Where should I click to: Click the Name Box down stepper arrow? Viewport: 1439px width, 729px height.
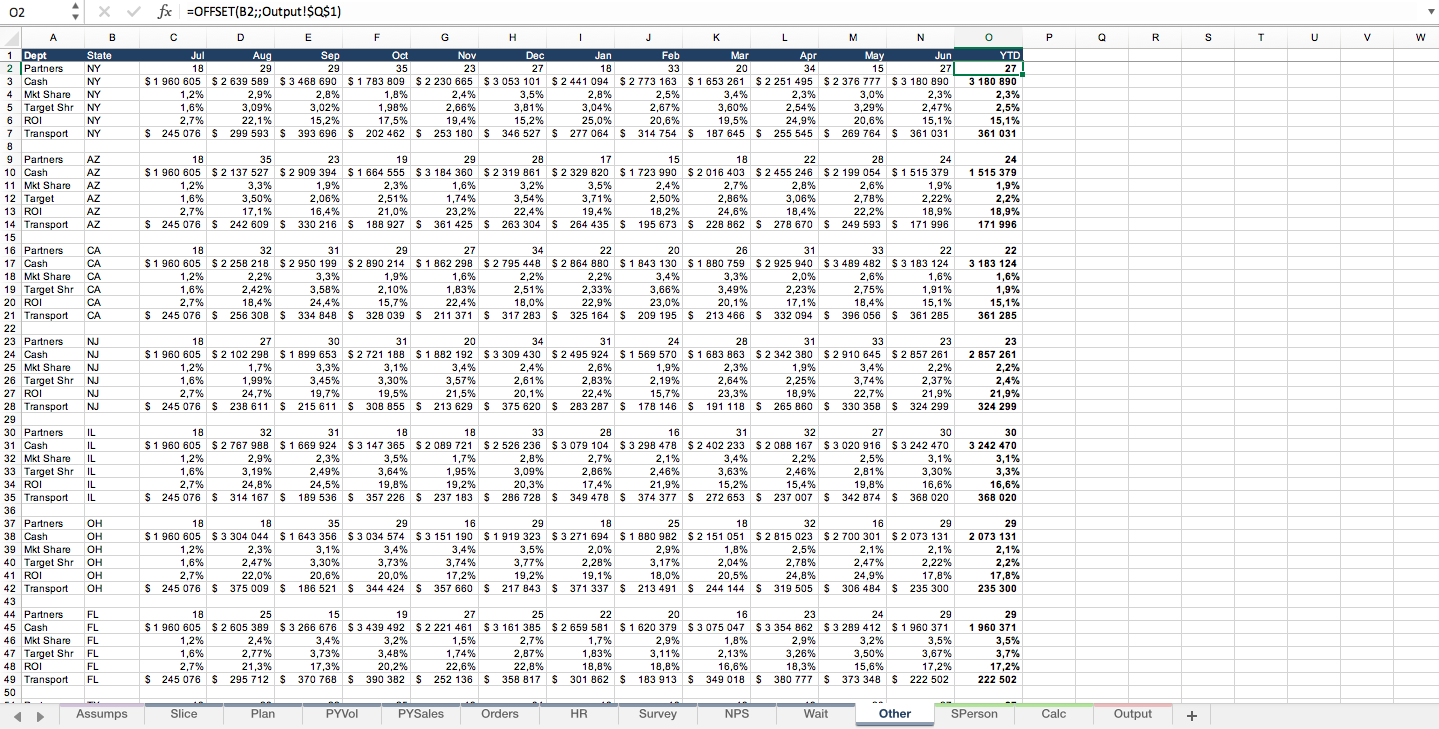click(x=74, y=17)
